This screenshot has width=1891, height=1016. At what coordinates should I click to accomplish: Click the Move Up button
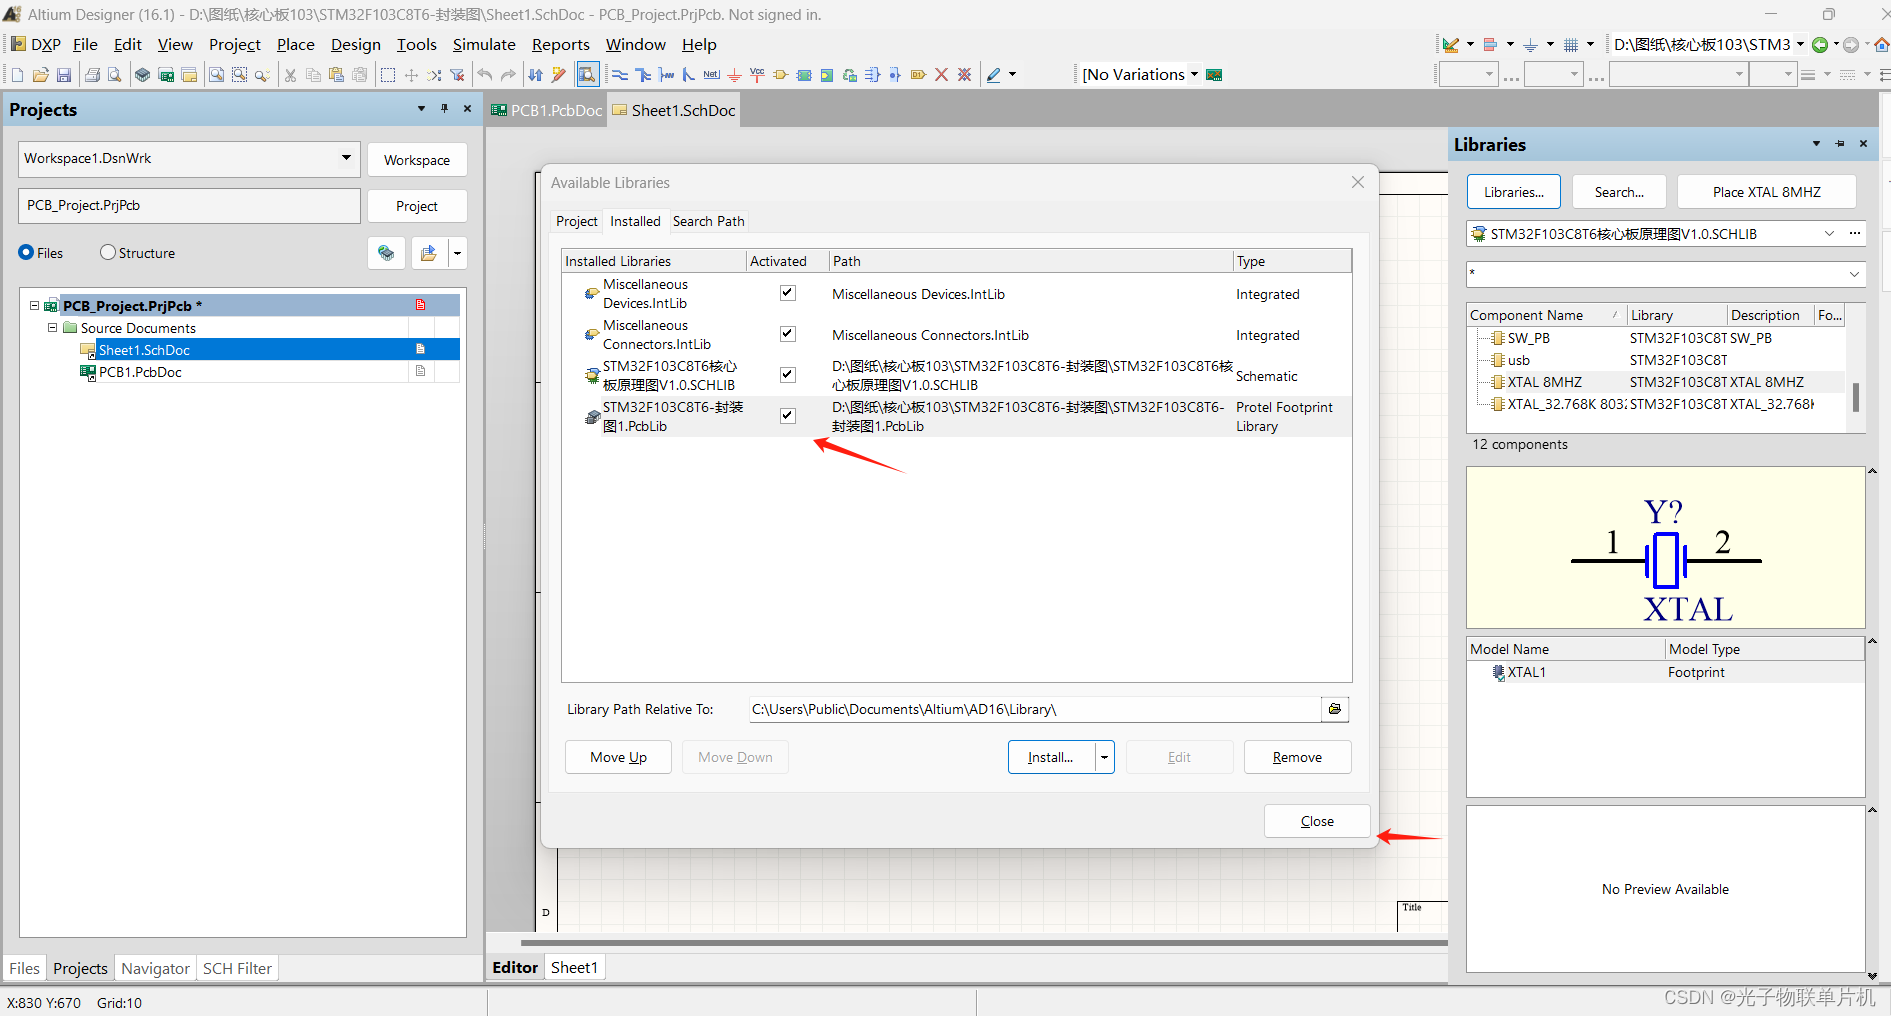[618, 757]
